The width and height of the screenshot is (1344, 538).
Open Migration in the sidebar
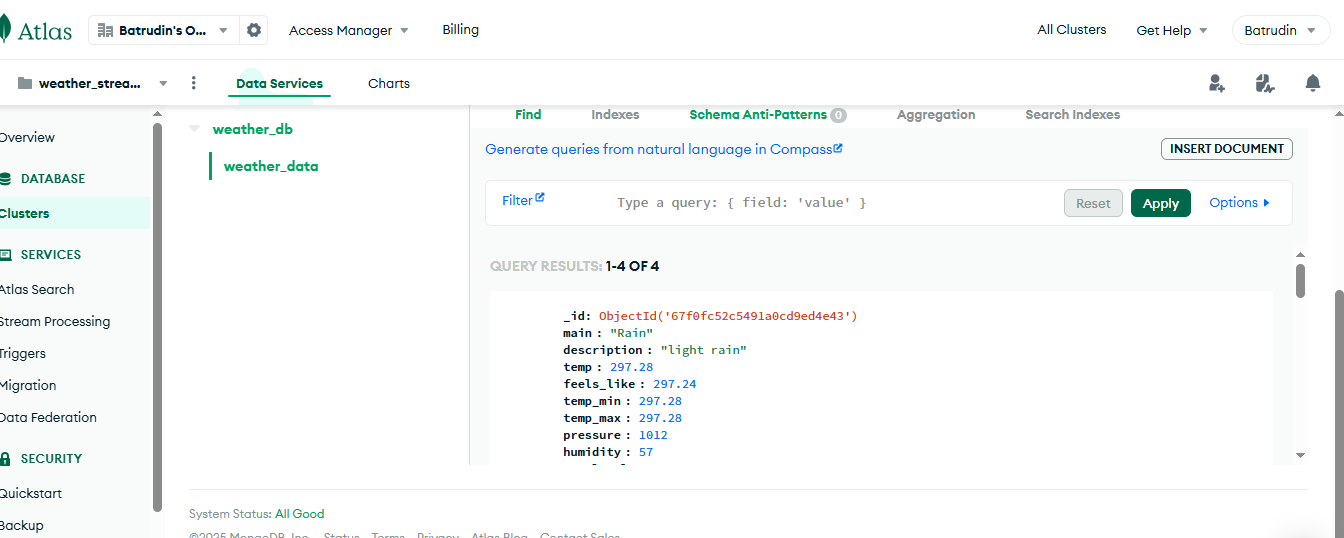[28, 385]
